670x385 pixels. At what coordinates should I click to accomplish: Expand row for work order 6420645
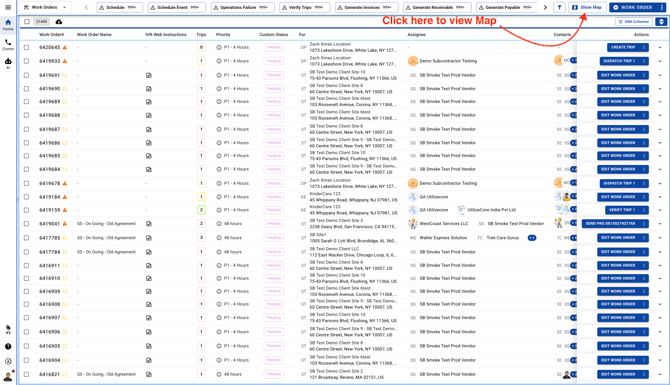[x=660, y=47]
